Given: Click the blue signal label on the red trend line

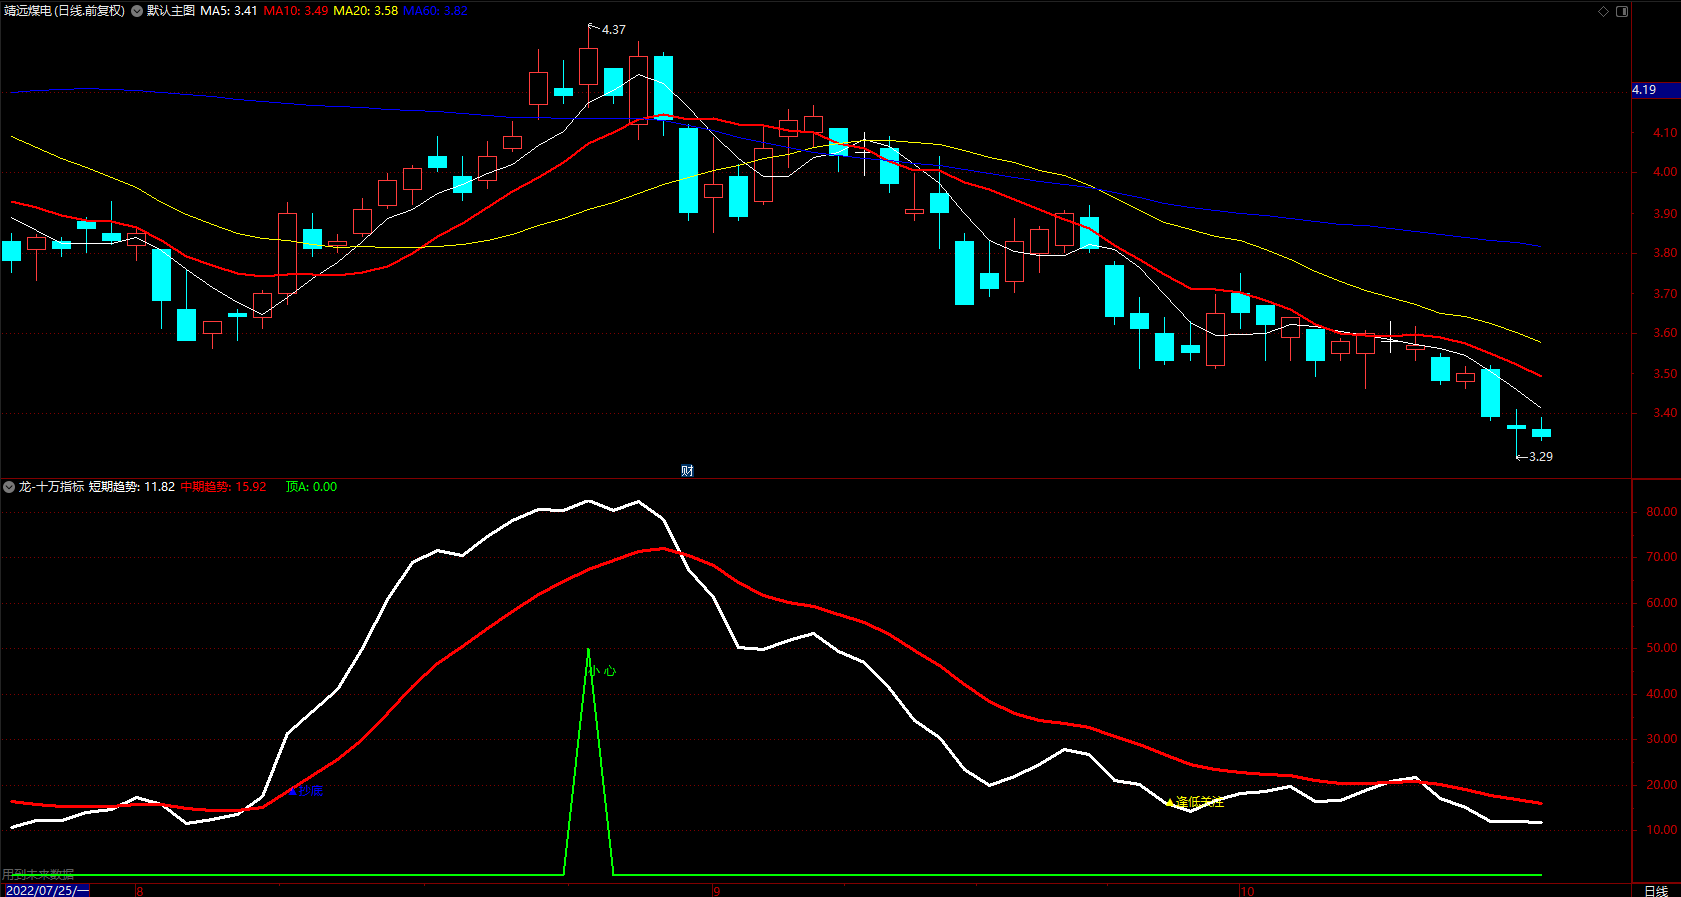Looking at the screenshot, I should click(307, 791).
